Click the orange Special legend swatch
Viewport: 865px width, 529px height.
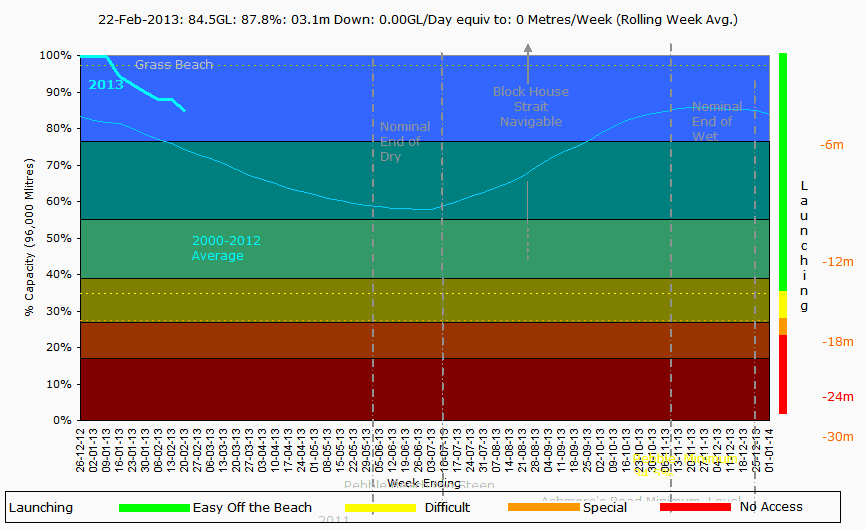click(x=543, y=507)
